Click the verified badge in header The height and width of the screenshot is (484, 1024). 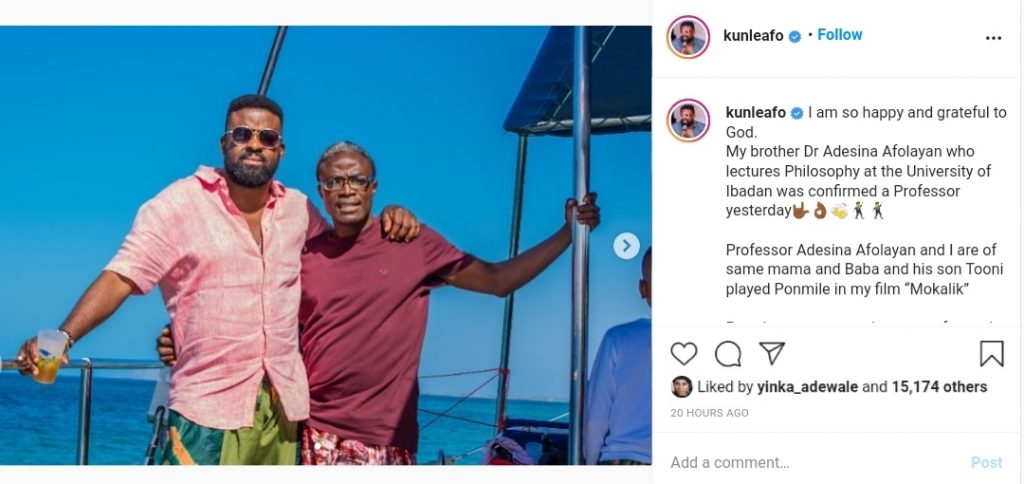[795, 35]
